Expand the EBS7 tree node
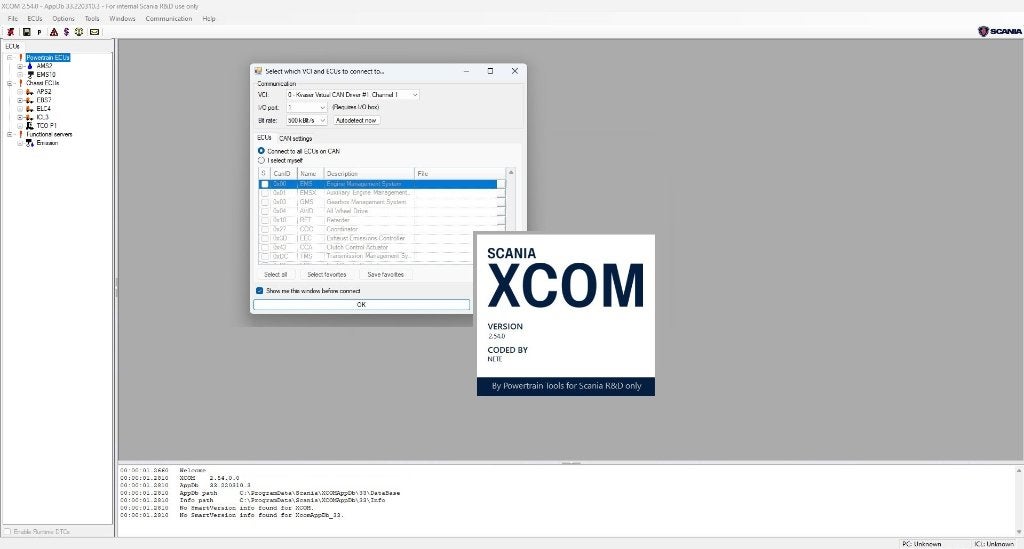 pos(20,101)
